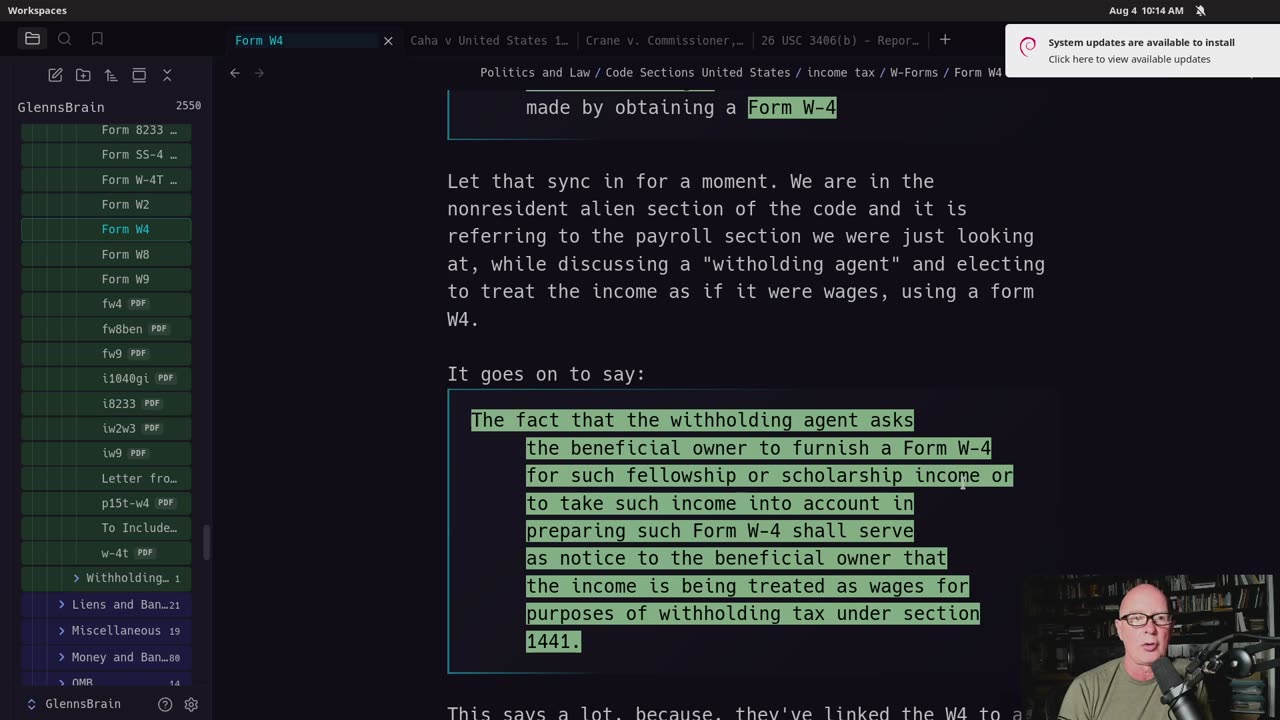The width and height of the screenshot is (1280, 720).
Task: Click the GlennsBrain vault title in explorer
Action: tap(61, 107)
